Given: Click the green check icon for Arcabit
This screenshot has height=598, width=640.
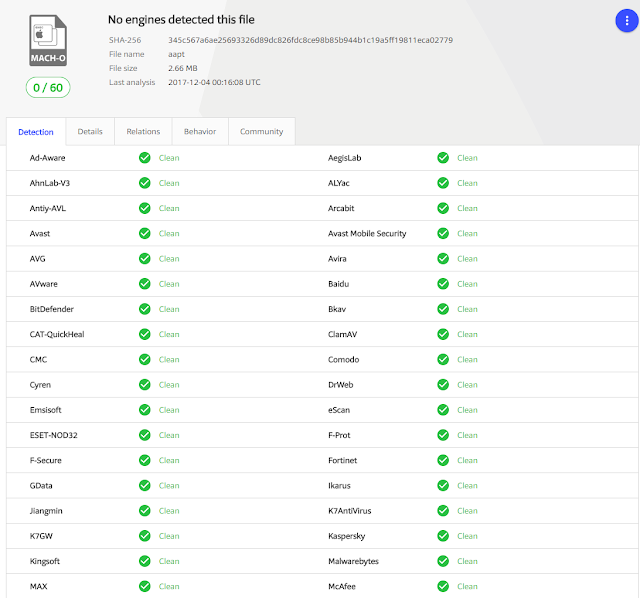Looking at the screenshot, I should pos(443,208).
